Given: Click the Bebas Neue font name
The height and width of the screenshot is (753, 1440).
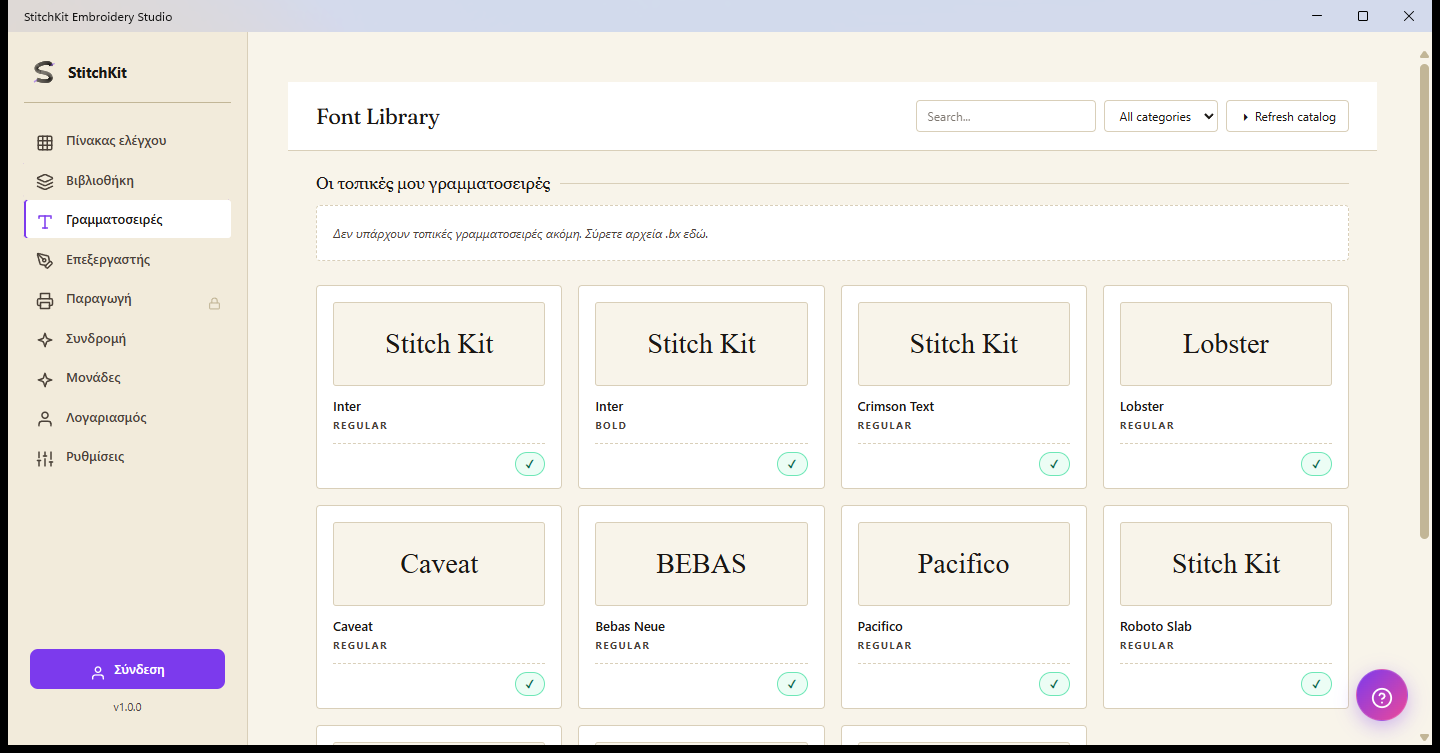Looking at the screenshot, I should tap(630, 626).
